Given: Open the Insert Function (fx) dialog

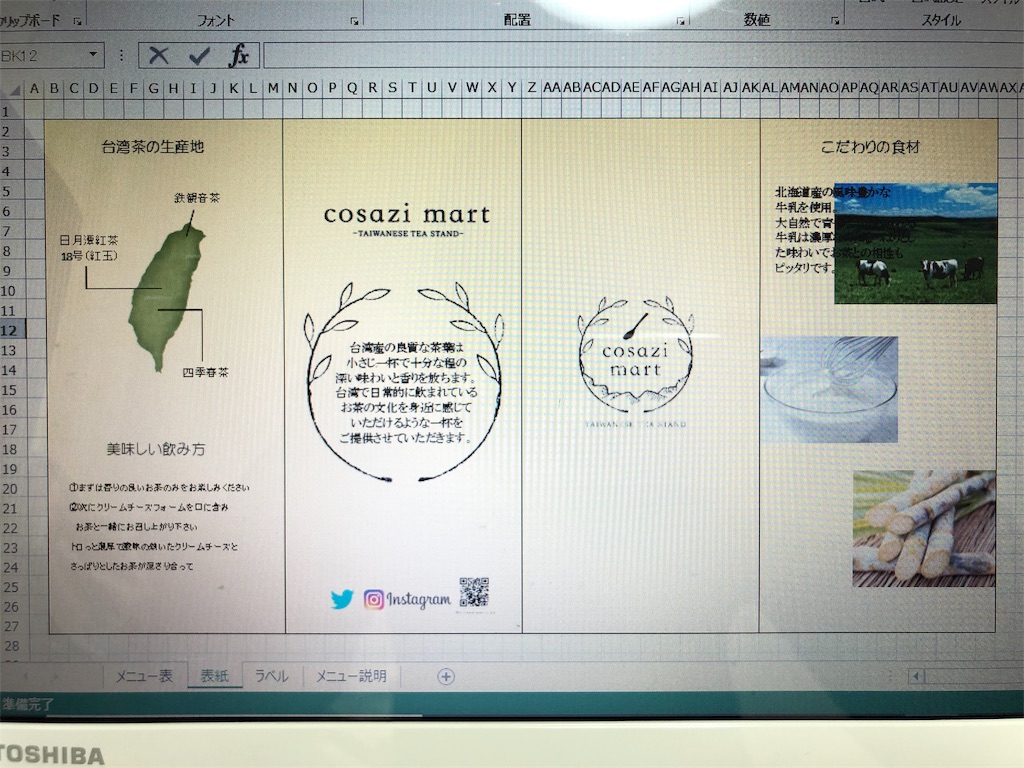Looking at the screenshot, I should (239, 56).
